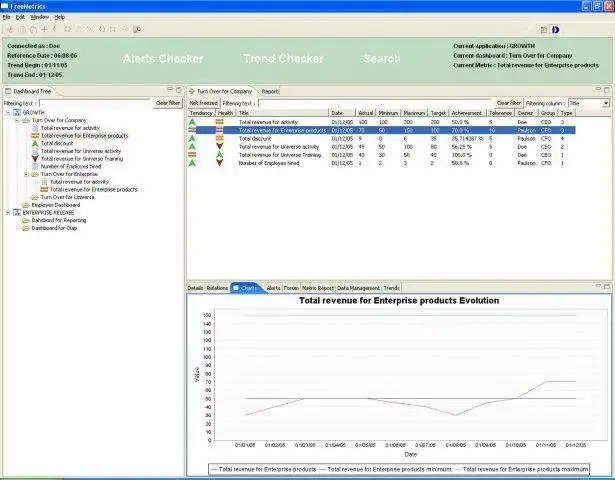Open the File menu

[6, 17]
